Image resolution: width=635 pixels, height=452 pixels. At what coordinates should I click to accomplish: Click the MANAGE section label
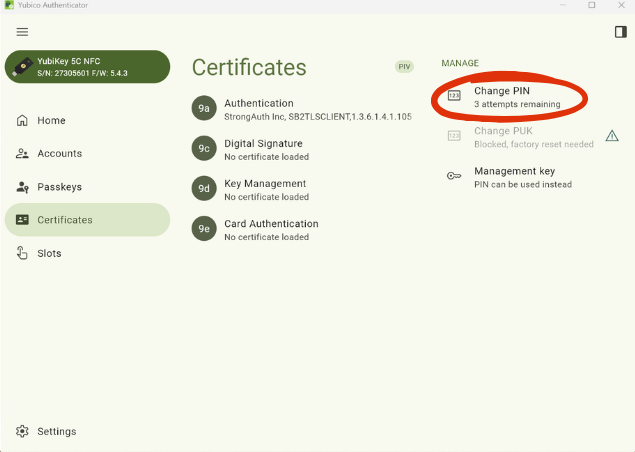tap(460, 63)
